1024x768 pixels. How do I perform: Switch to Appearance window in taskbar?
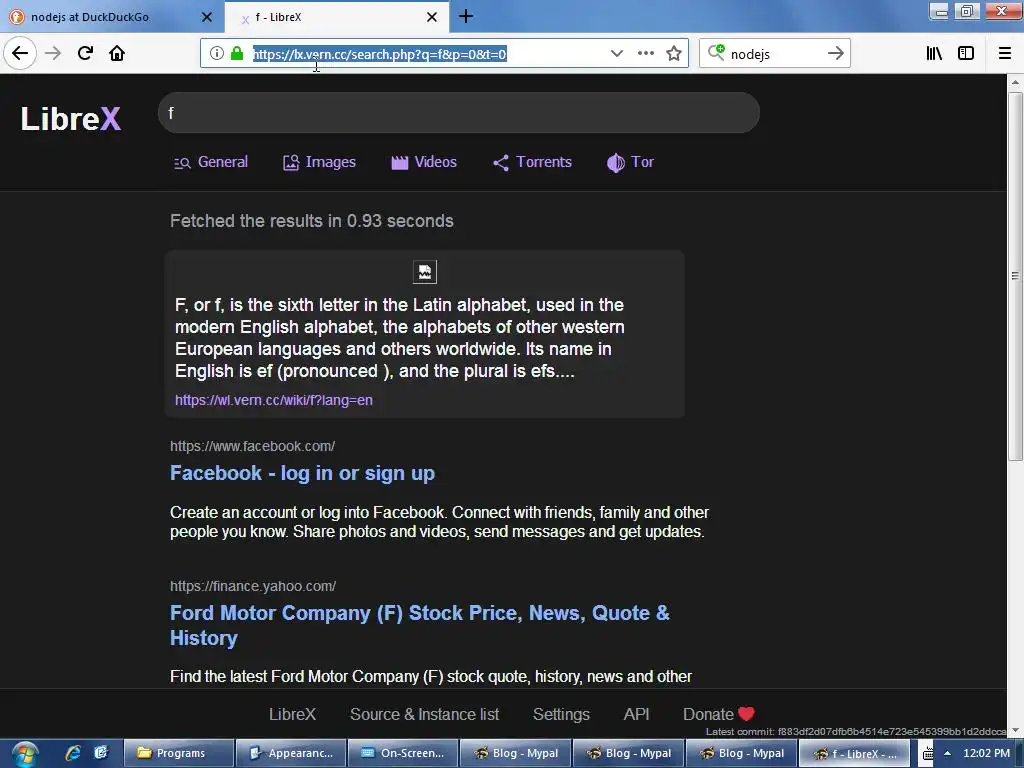[291, 753]
